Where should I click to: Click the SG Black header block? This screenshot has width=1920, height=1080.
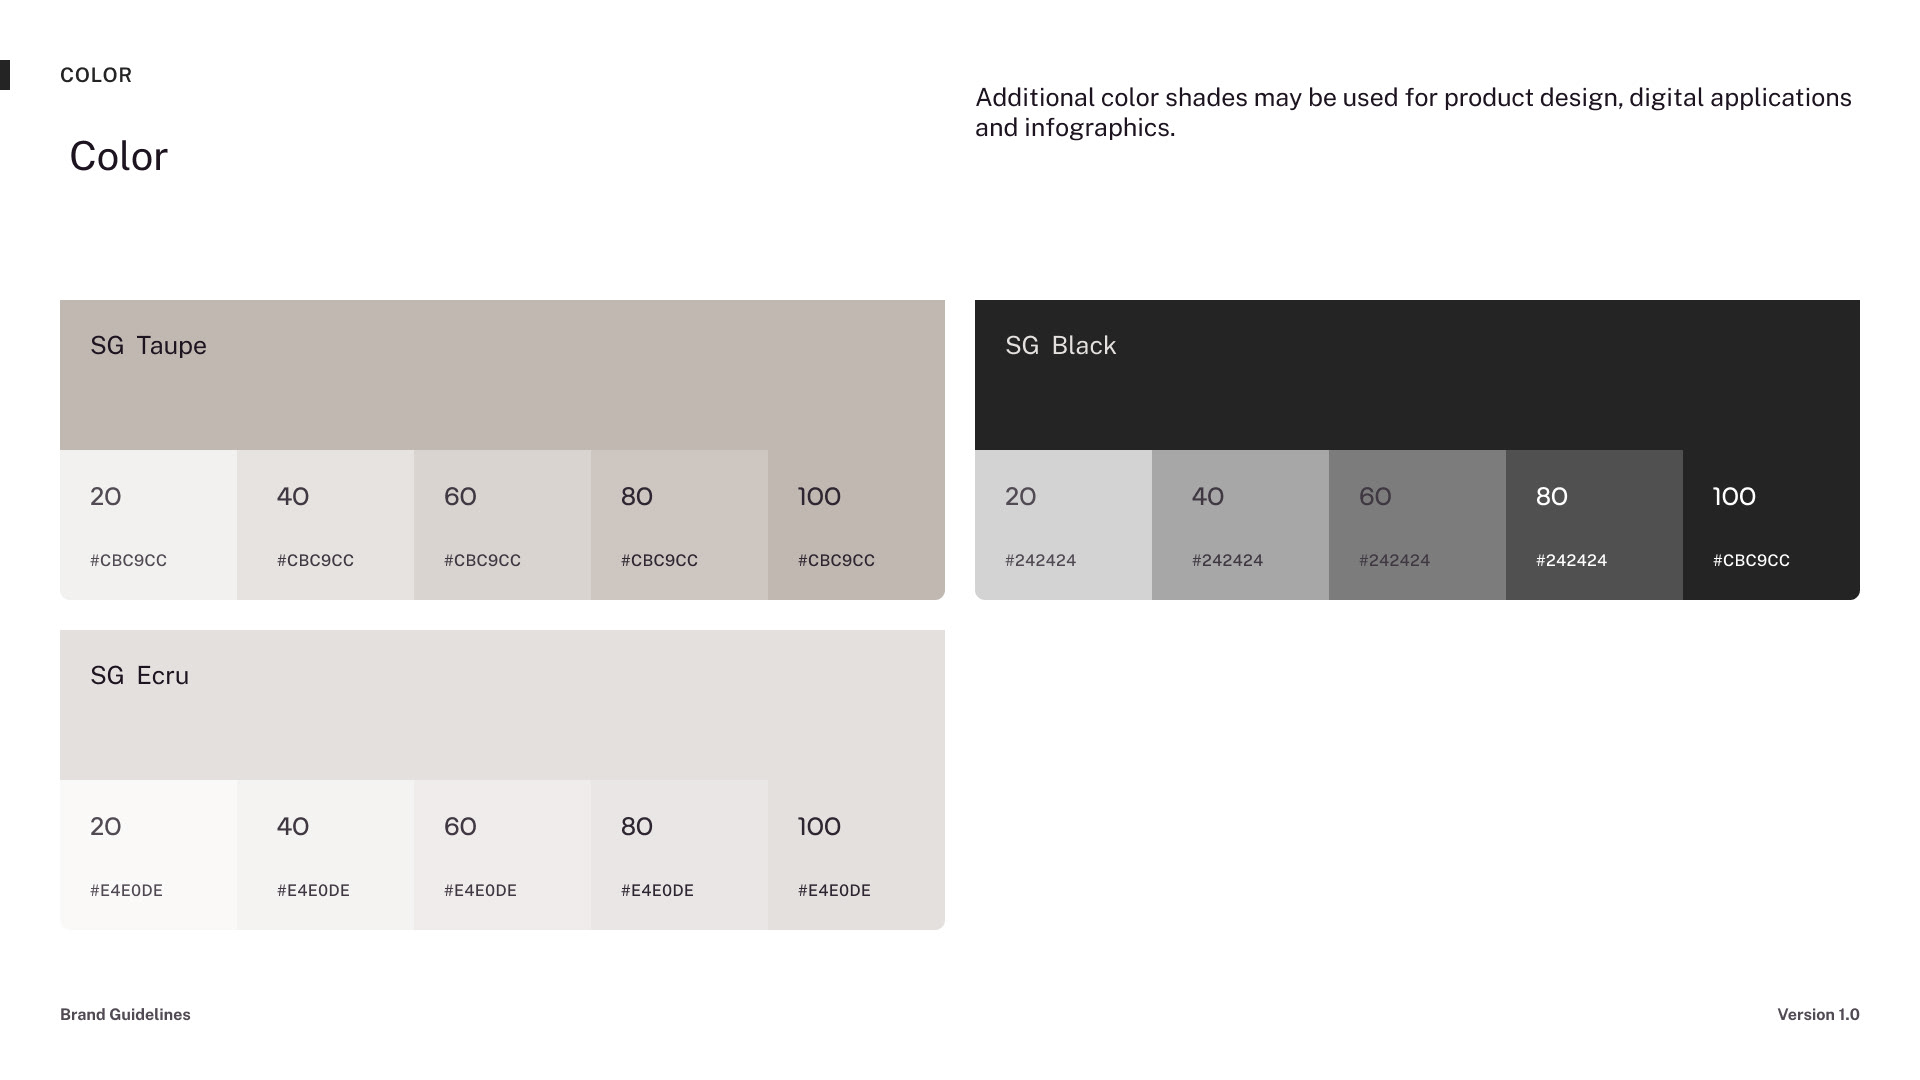[x=1417, y=375]
